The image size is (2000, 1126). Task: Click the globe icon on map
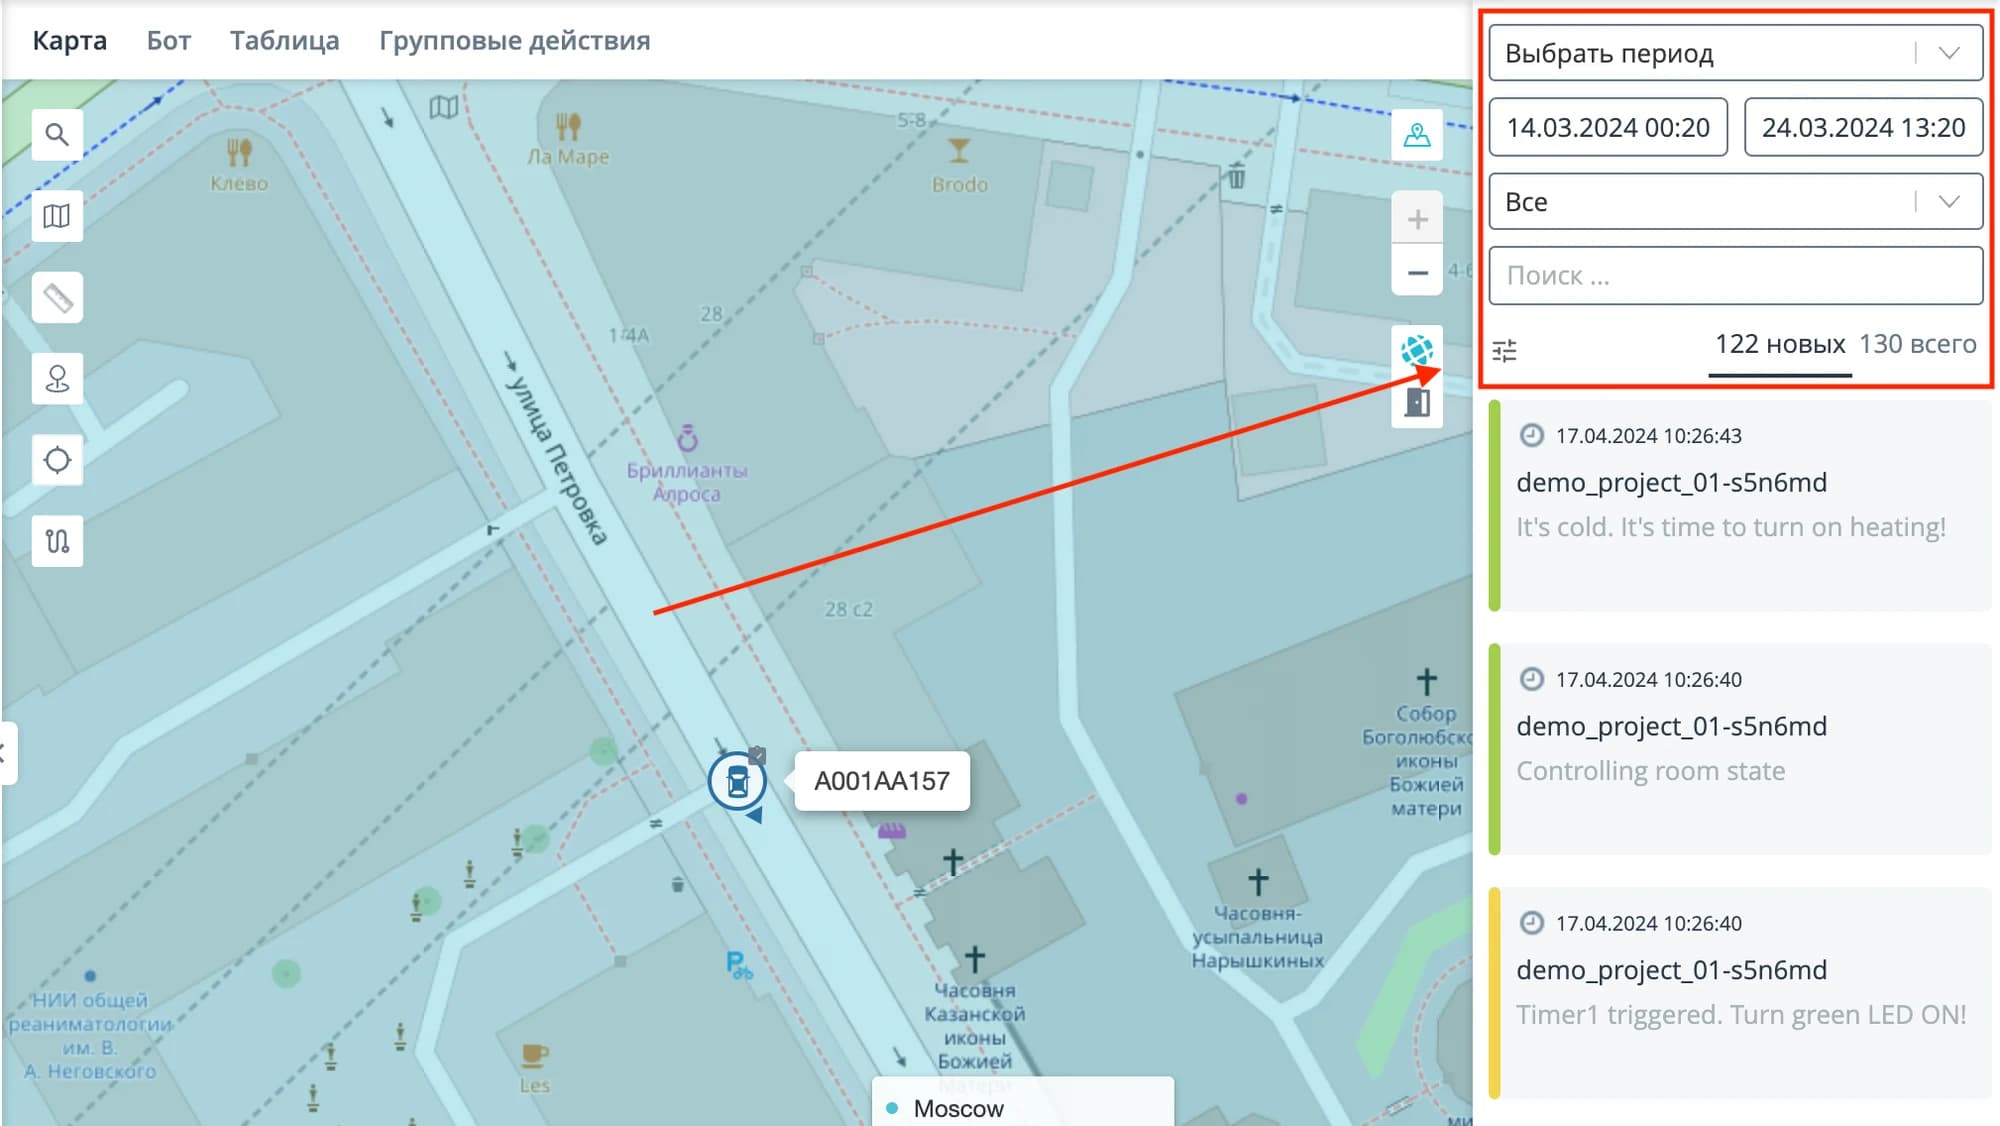[x=1416, y=351]
